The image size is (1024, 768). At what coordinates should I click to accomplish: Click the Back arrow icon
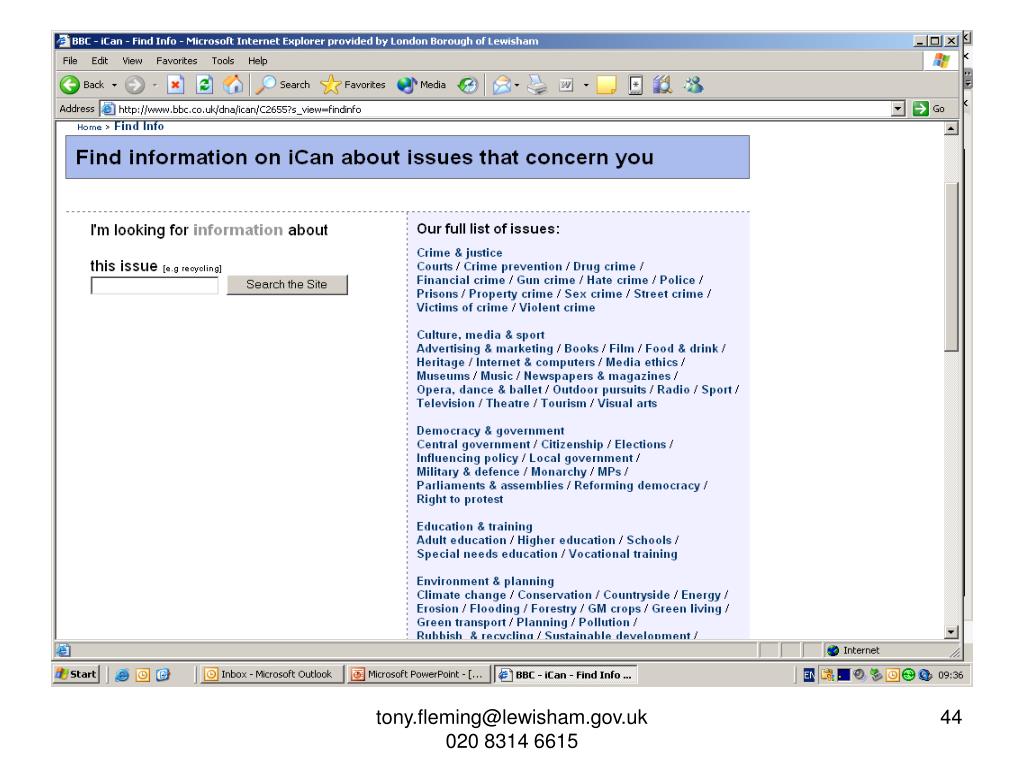click(69, 84)
